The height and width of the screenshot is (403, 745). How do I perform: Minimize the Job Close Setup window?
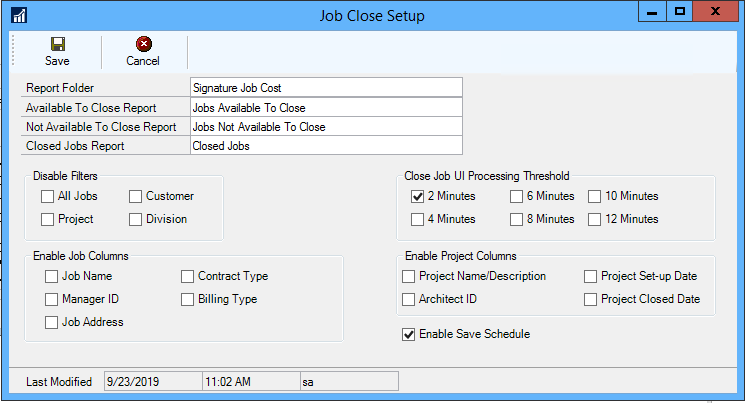pyautogui.click(x=652, y=13)
